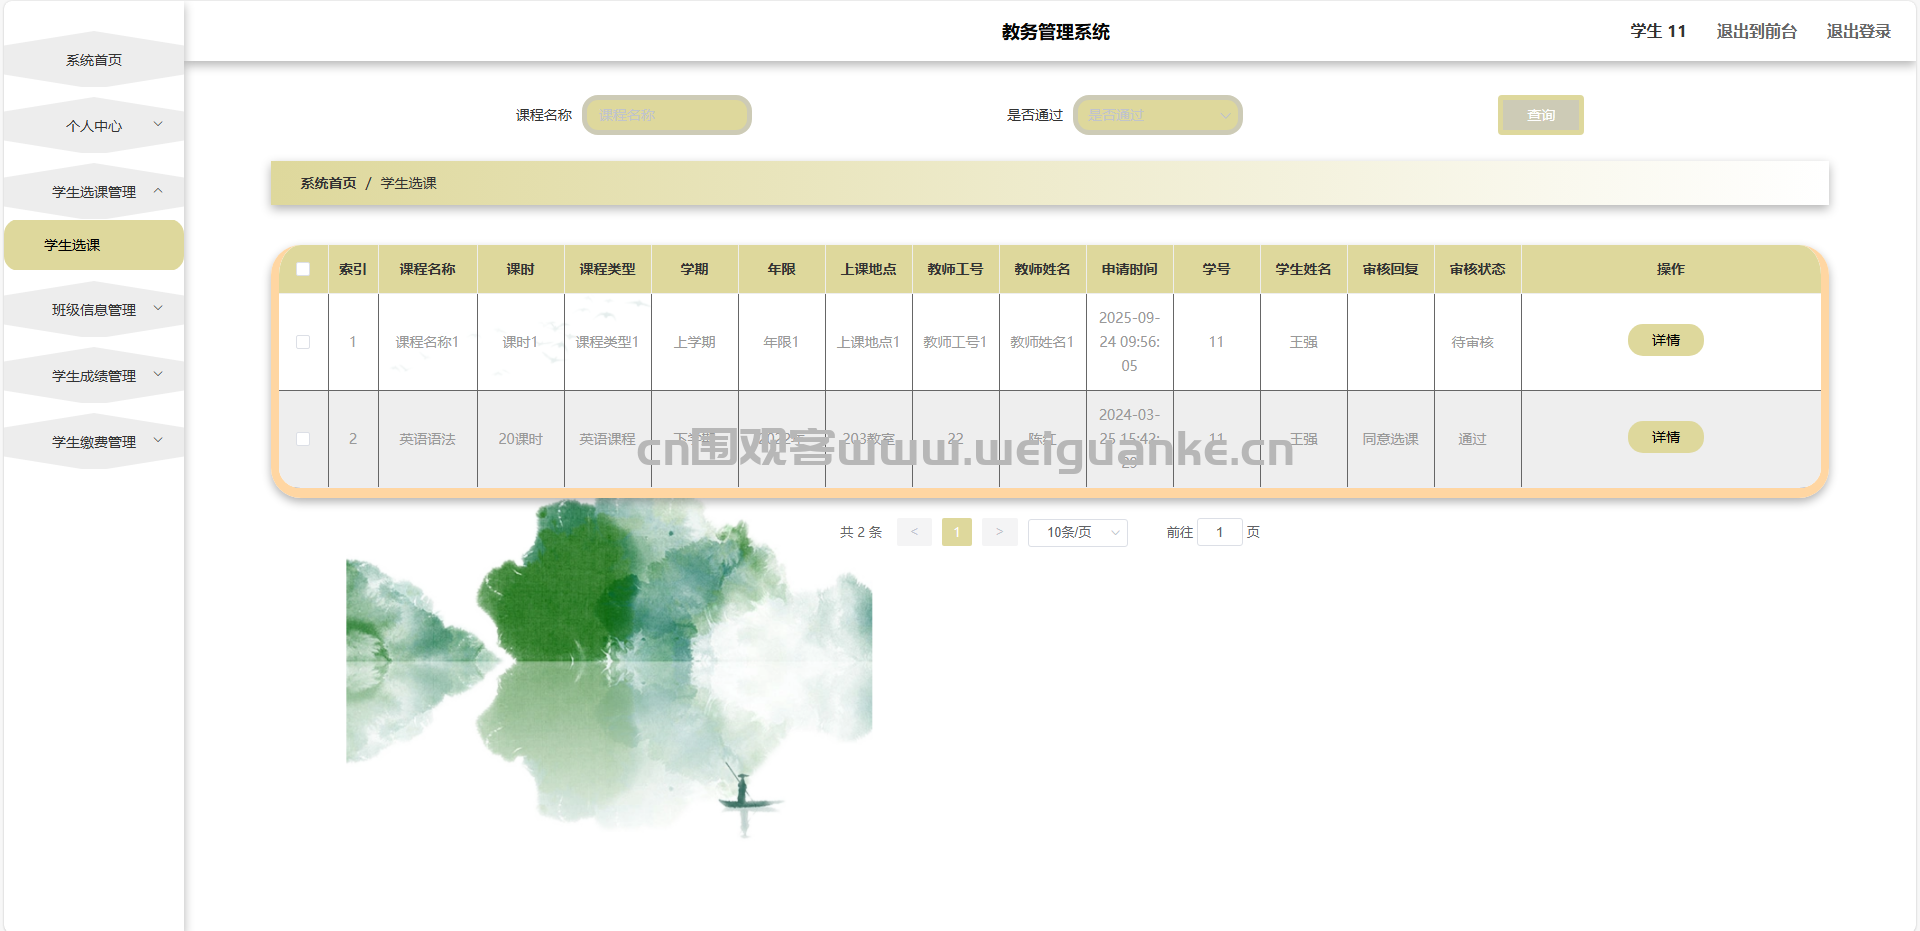1920x931 pixels.
Task: Expand the 个人中心 sidebar menu
Action: 94,126
